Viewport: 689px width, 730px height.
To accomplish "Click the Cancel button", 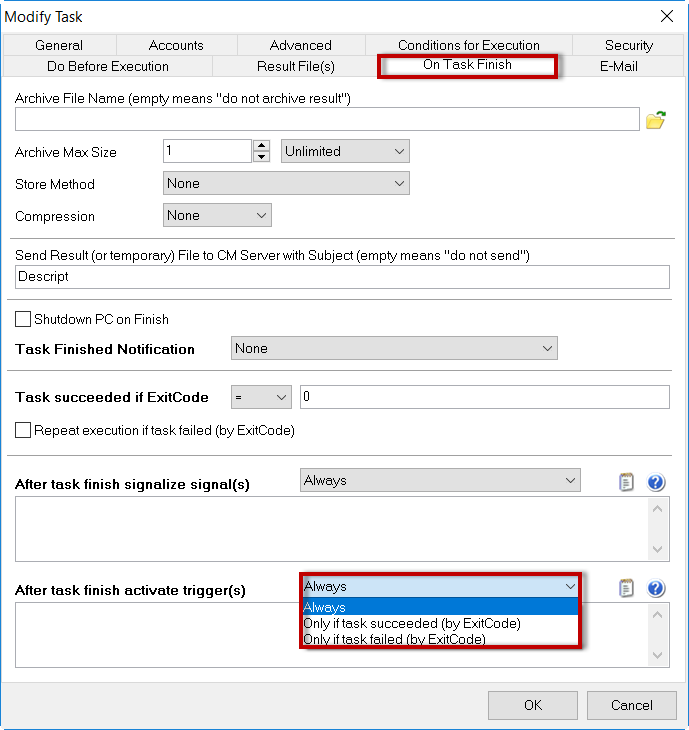I will (x=631, y=705).
